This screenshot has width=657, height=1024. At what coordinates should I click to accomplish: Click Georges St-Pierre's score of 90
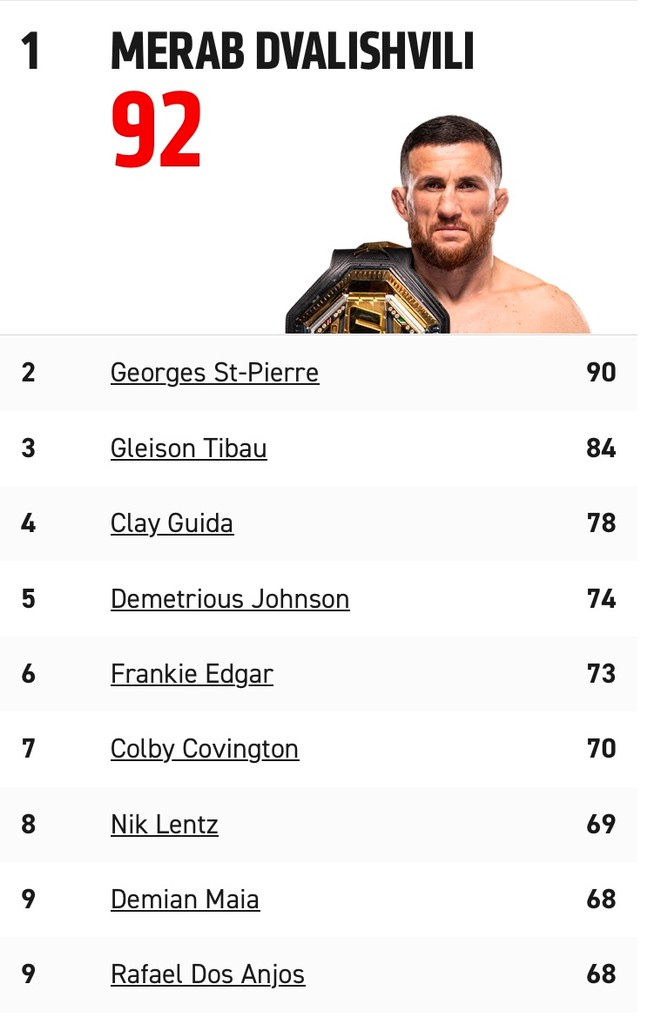point(601,373)
